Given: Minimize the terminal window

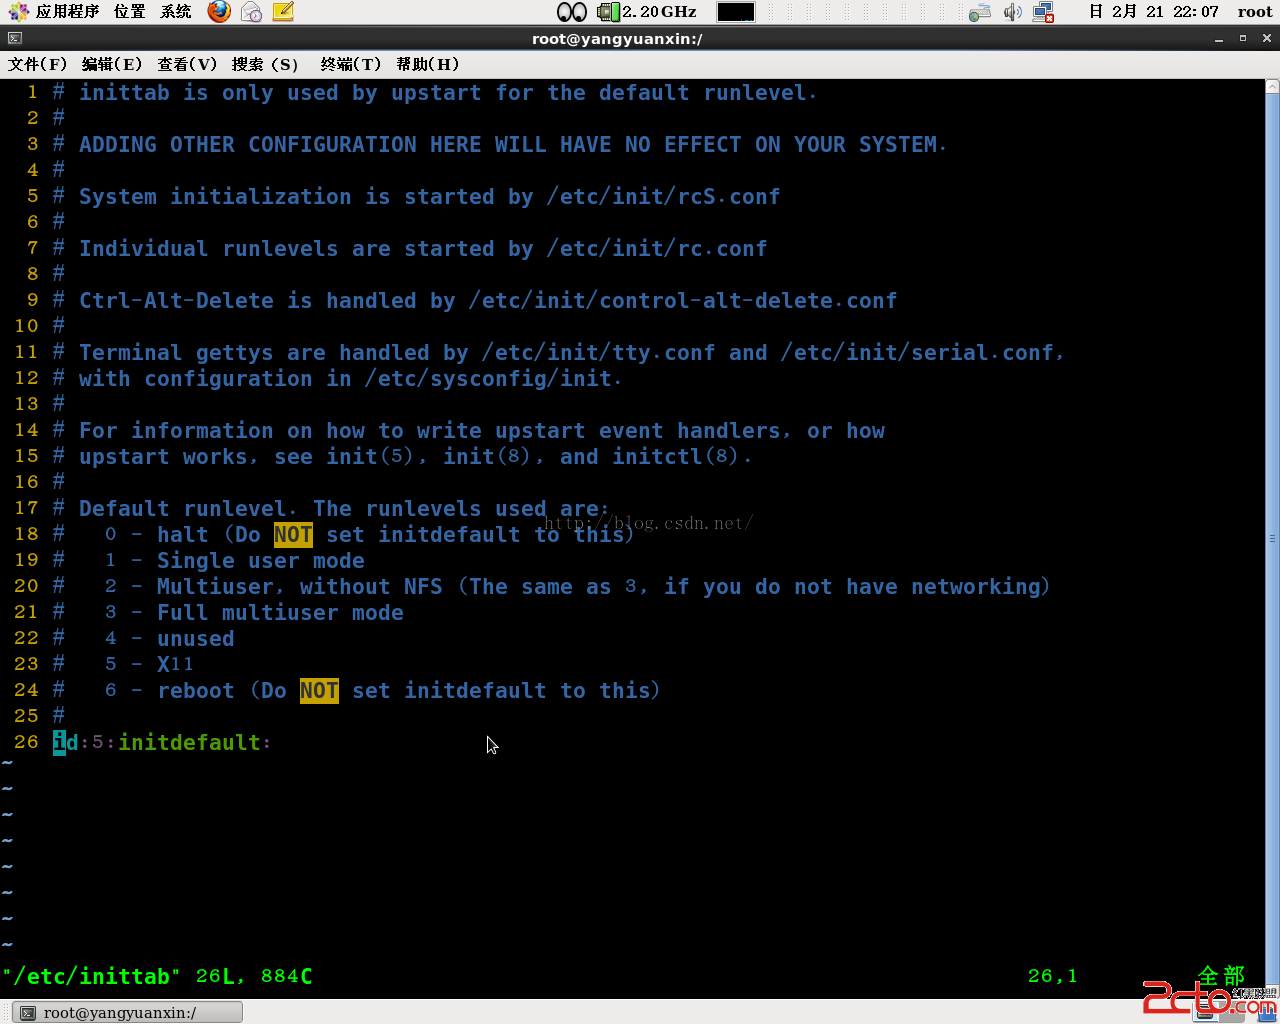Looking at the screenshot, I should pyautogui.click(x=1219, y=38).
